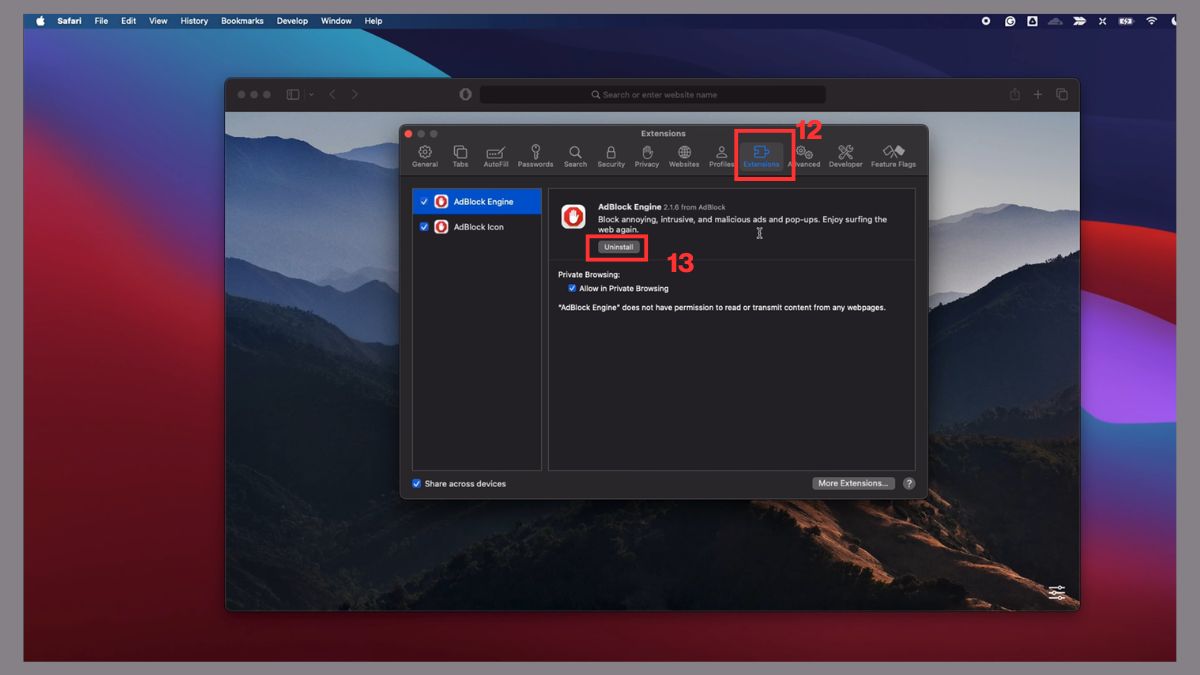The height and width of the screenshot is (675, 1200).
Task: Open the General preferences tab
Action: pyautogui.click(x=425, y=156)
